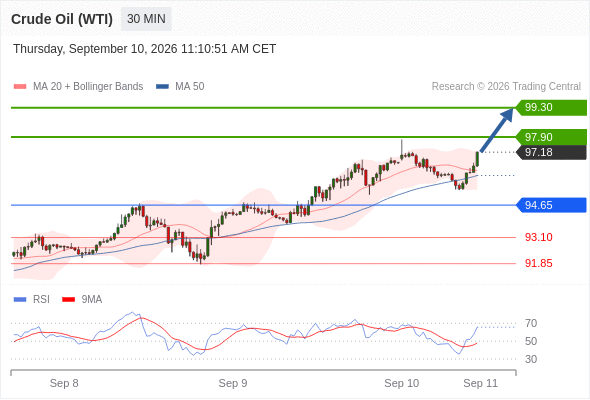The height and width of the screenshot is (400, 590).
Task: Select the 99.30 resistance price label
Action: click(x=551, y=108)
